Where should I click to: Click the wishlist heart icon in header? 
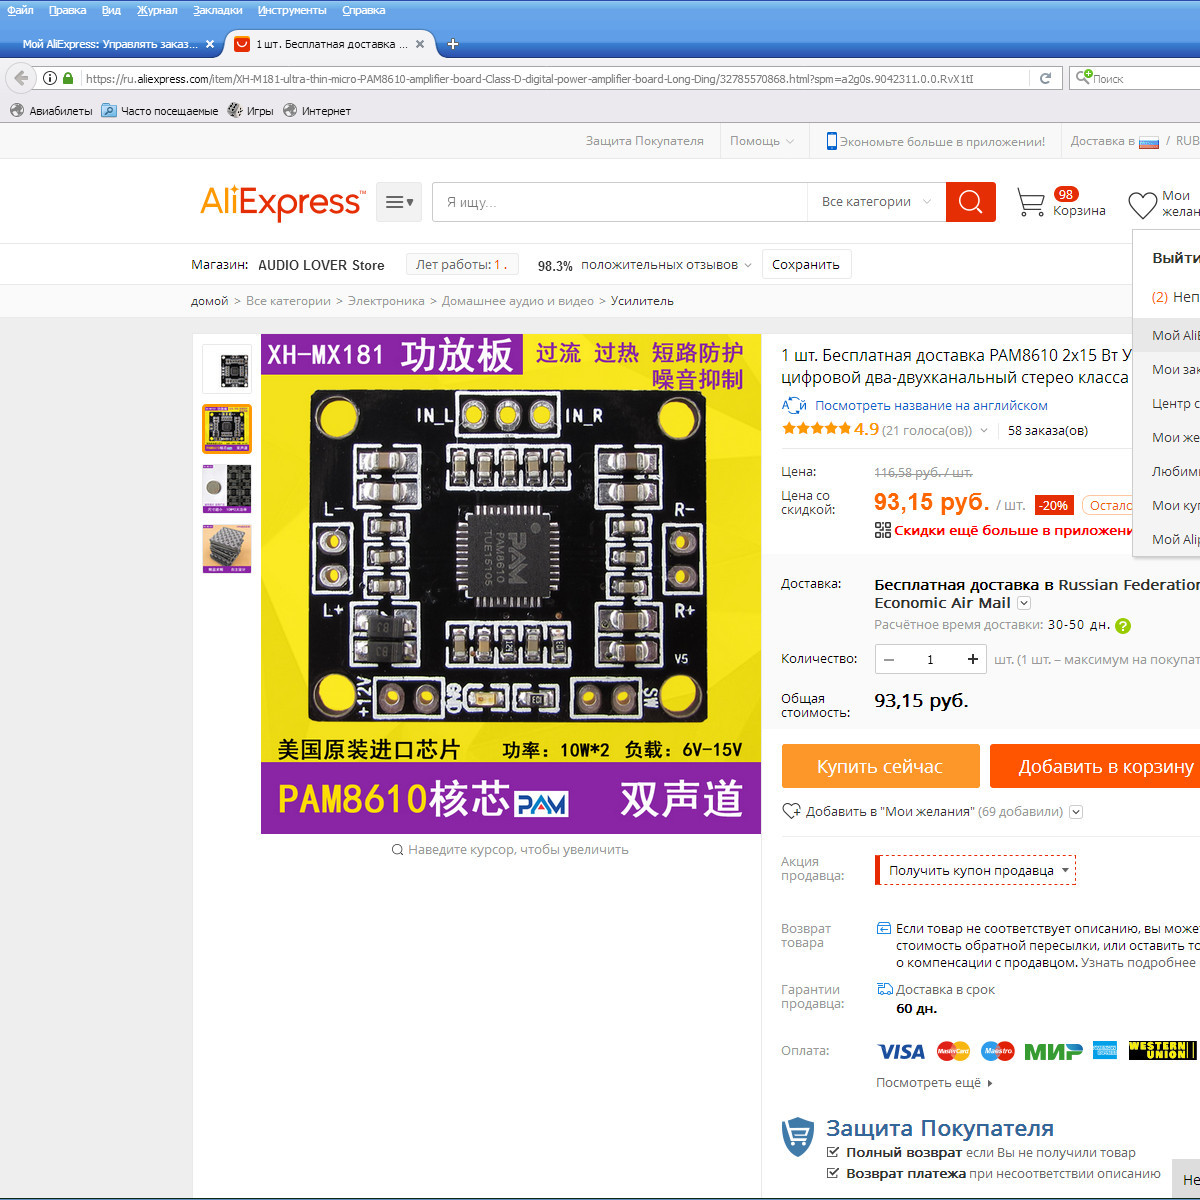click(x=1142, y=205)
